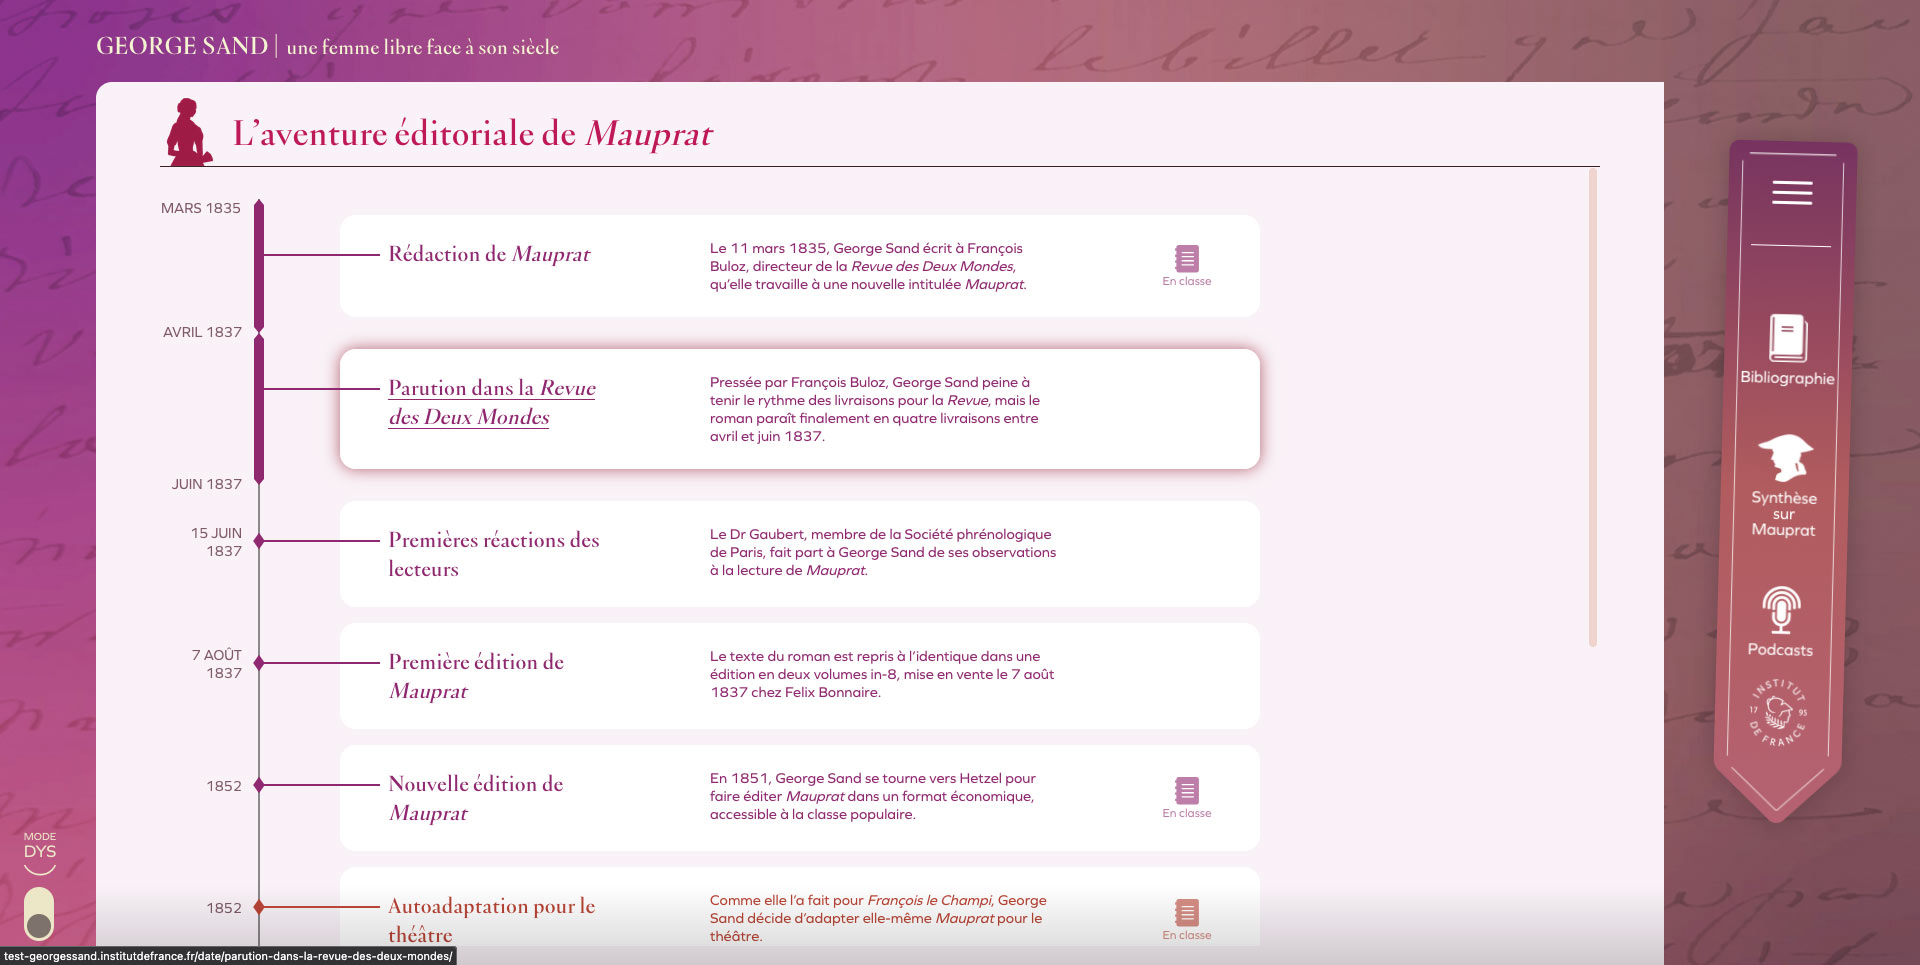Open Synthèse sur Mauprat graduate icon

click(1784, 459)
